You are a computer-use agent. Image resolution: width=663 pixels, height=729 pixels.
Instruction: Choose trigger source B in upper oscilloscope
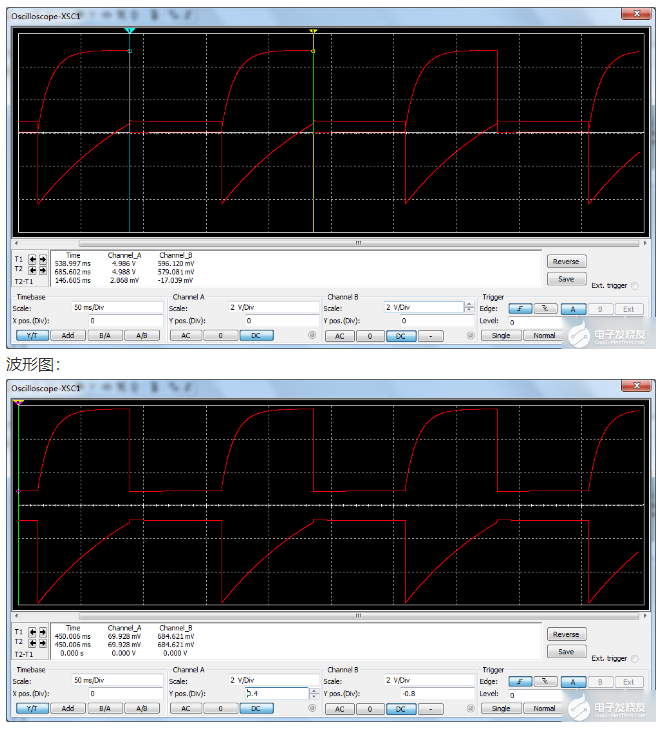click(602, 308)
